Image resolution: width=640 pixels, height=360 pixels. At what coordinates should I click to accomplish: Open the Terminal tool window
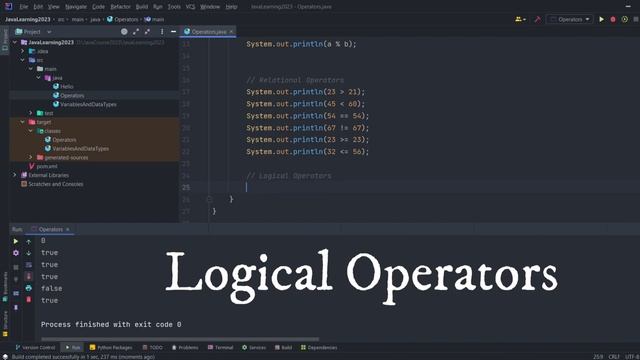pos(220,347)
